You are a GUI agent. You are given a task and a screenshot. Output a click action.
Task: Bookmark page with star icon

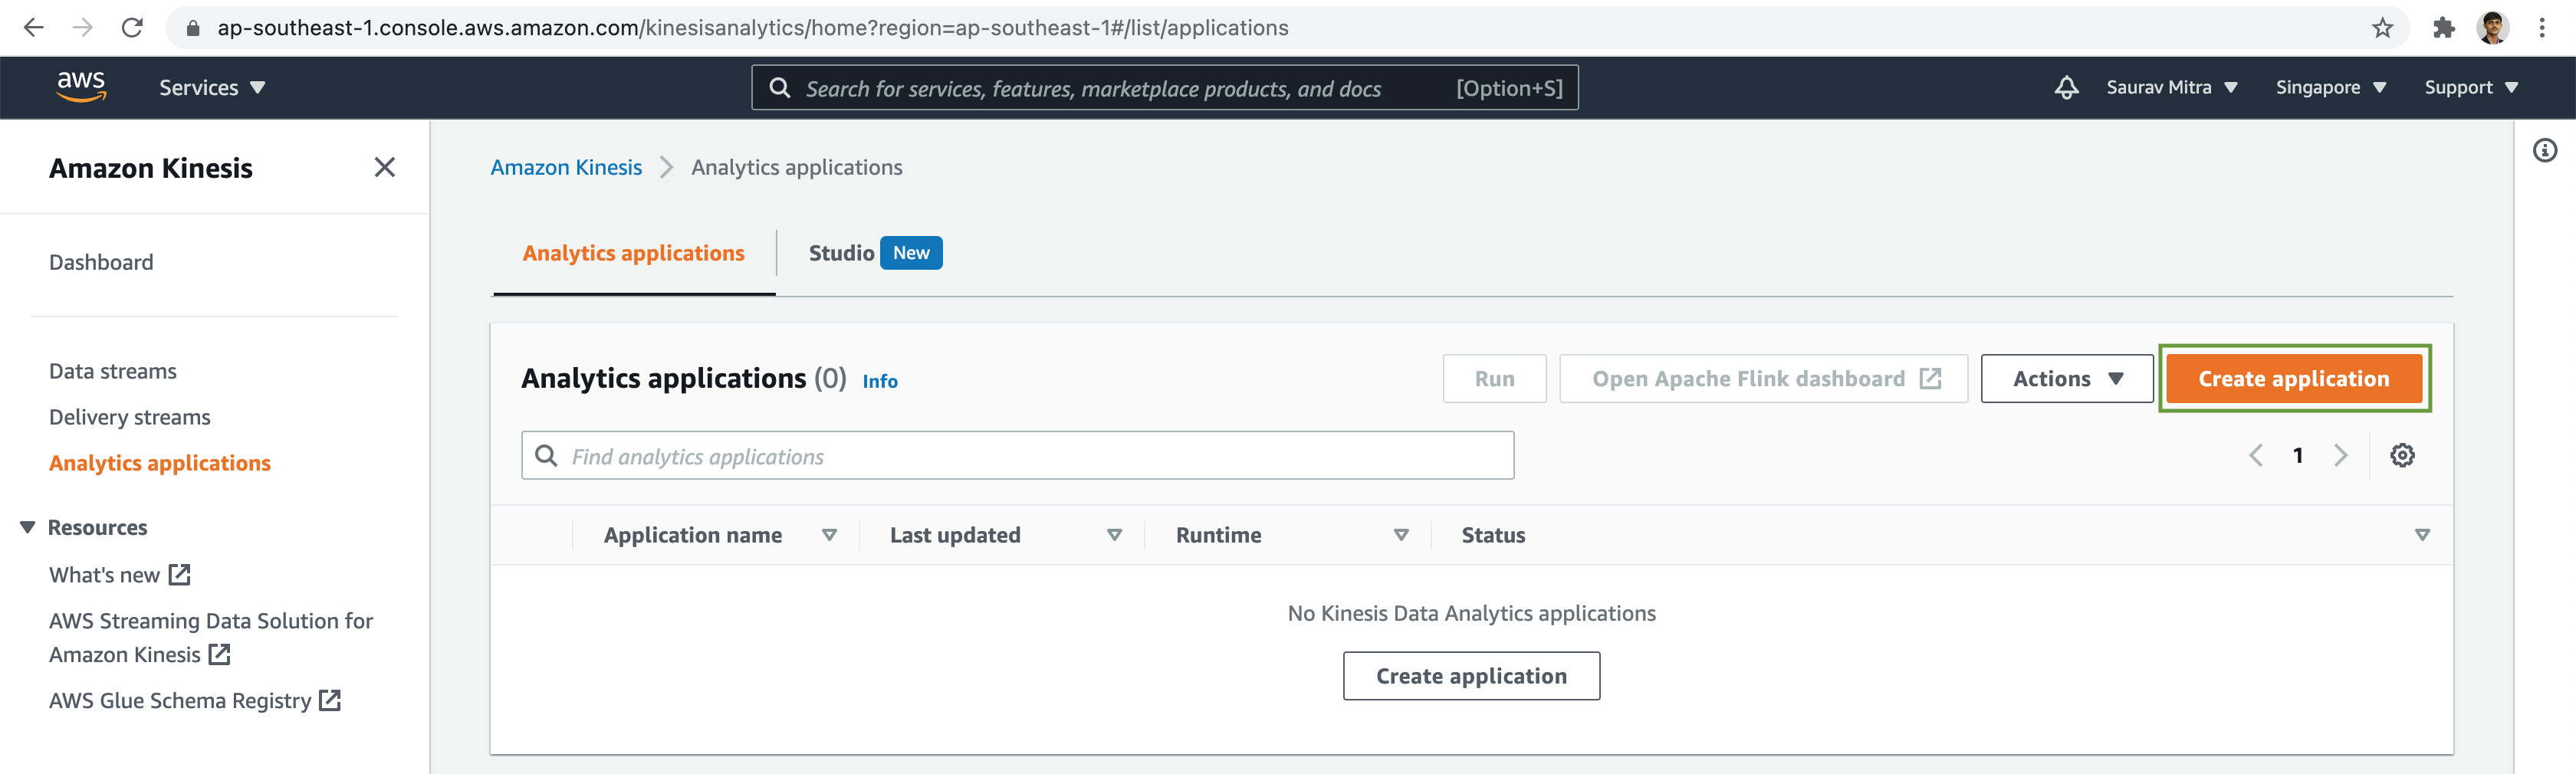point(2383,28)
